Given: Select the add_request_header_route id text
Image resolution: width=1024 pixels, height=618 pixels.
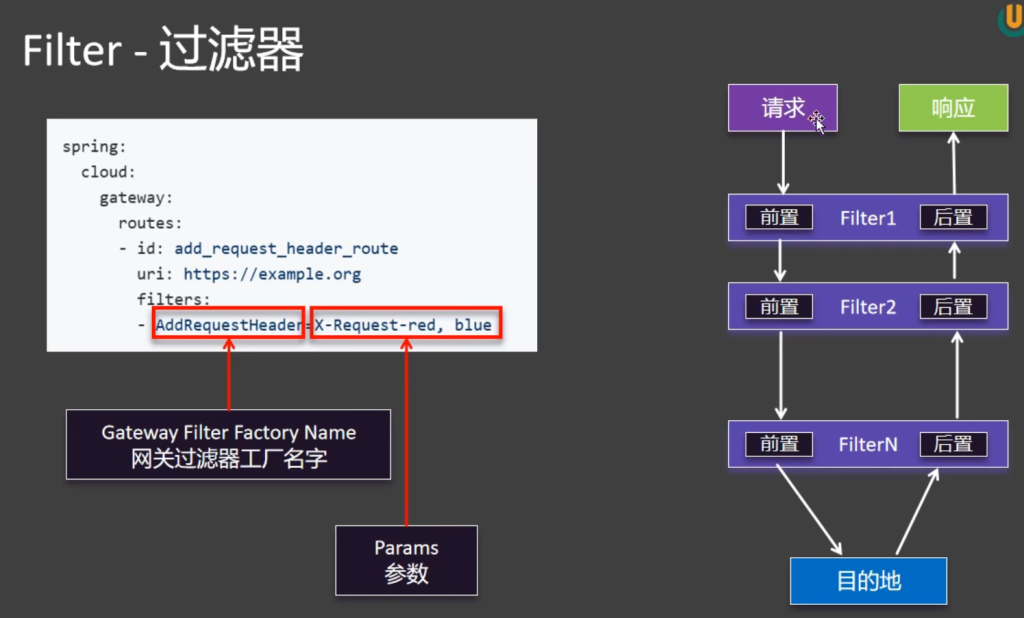Looking at the screenshot, I should pos(286,248).
